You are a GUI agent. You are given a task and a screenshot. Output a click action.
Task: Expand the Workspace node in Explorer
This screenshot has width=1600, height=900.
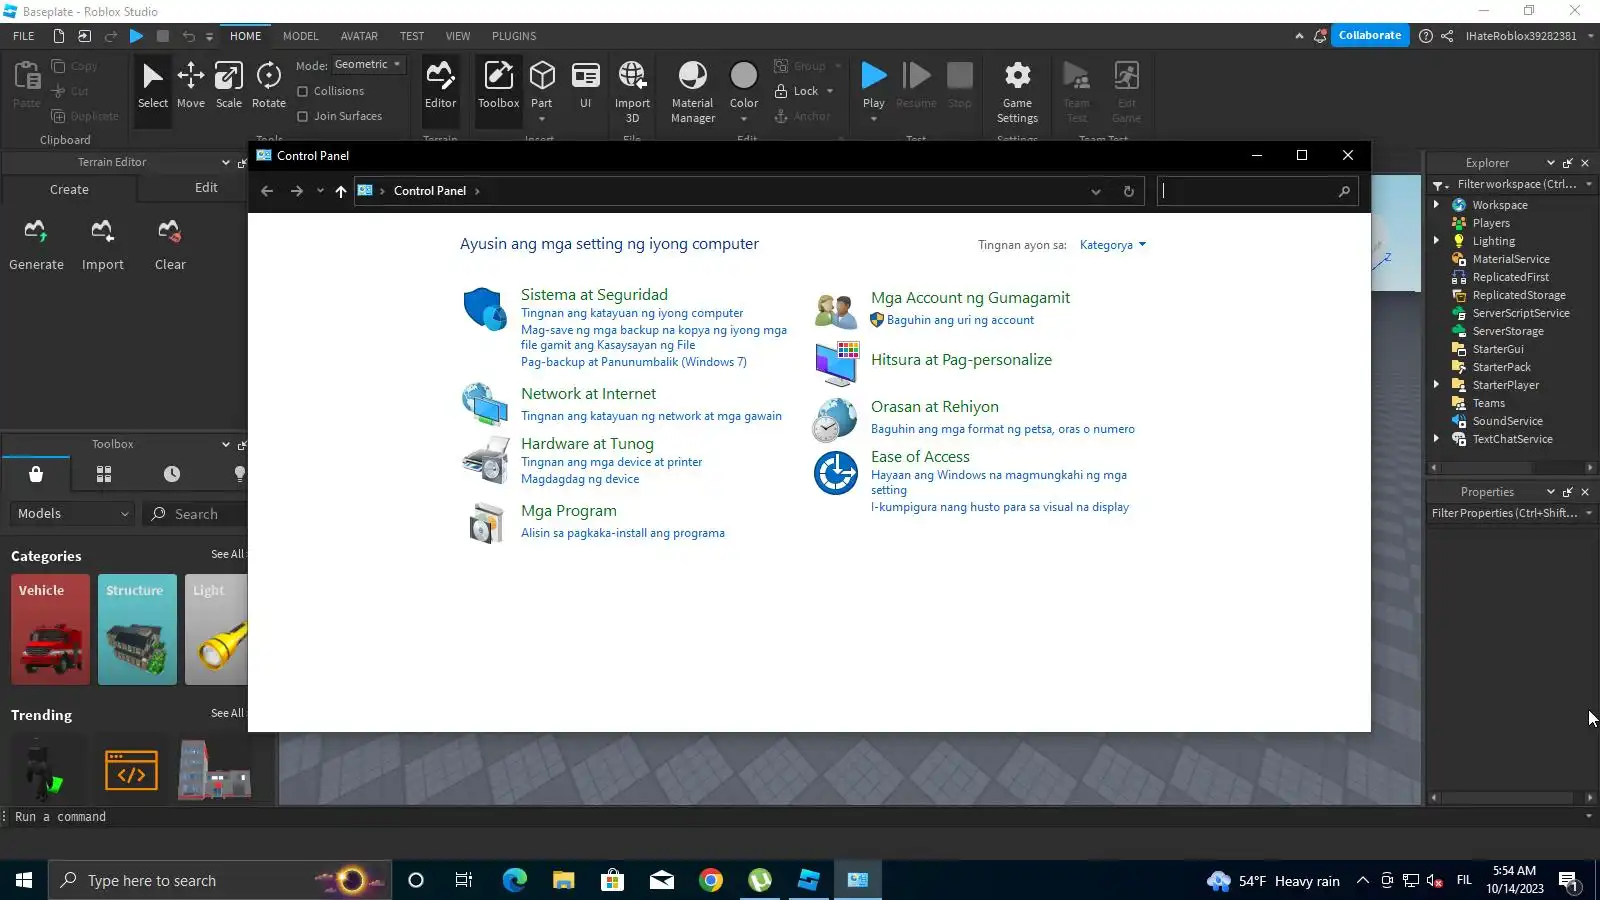[1437, 205]
